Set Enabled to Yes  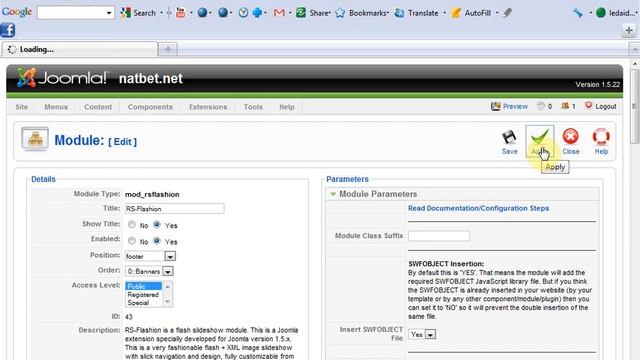pyautogui.click(x=156, y=241)
